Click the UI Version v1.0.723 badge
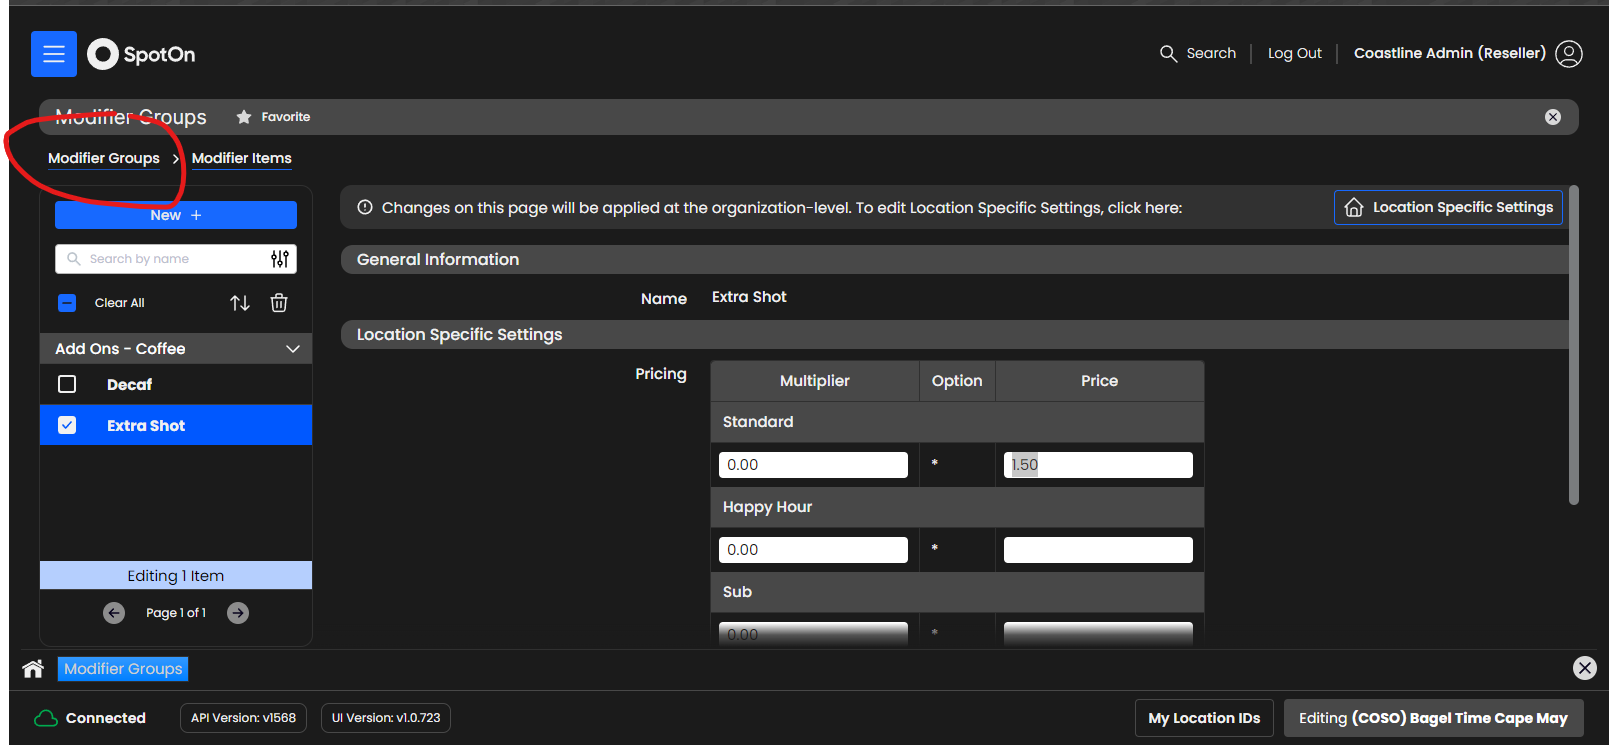 point(386,718)
